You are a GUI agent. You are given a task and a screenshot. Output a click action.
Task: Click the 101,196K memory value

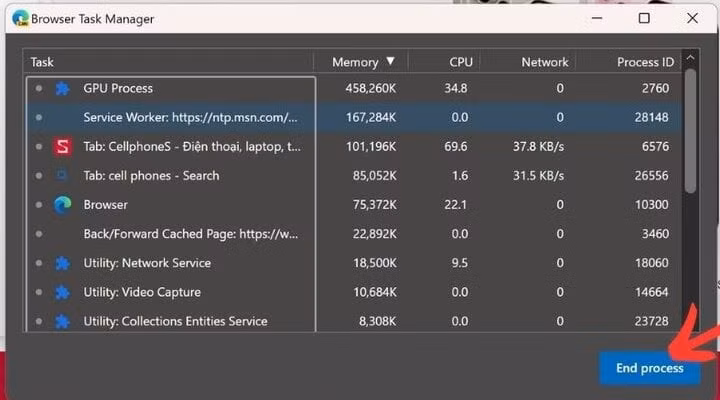[x=371, y=146]
